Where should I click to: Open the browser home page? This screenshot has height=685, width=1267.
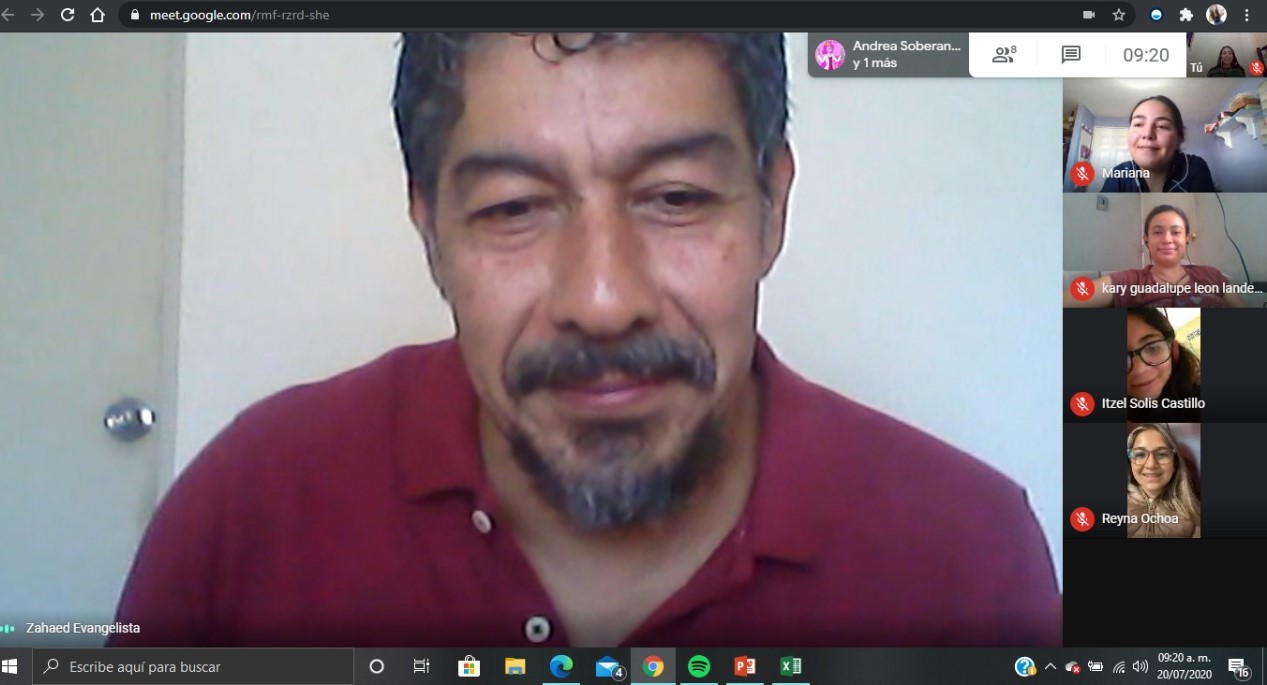pyautogui.click(x=97, y=15)
